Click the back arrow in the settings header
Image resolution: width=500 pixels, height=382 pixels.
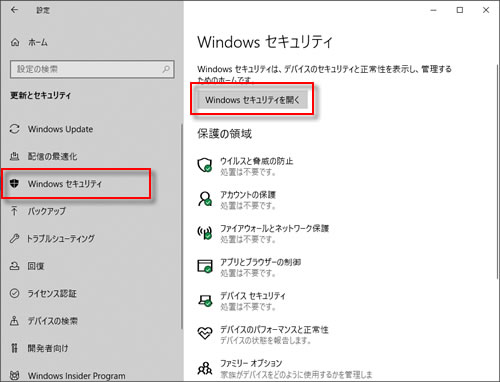pyautogui.click(x=14, y=10)
